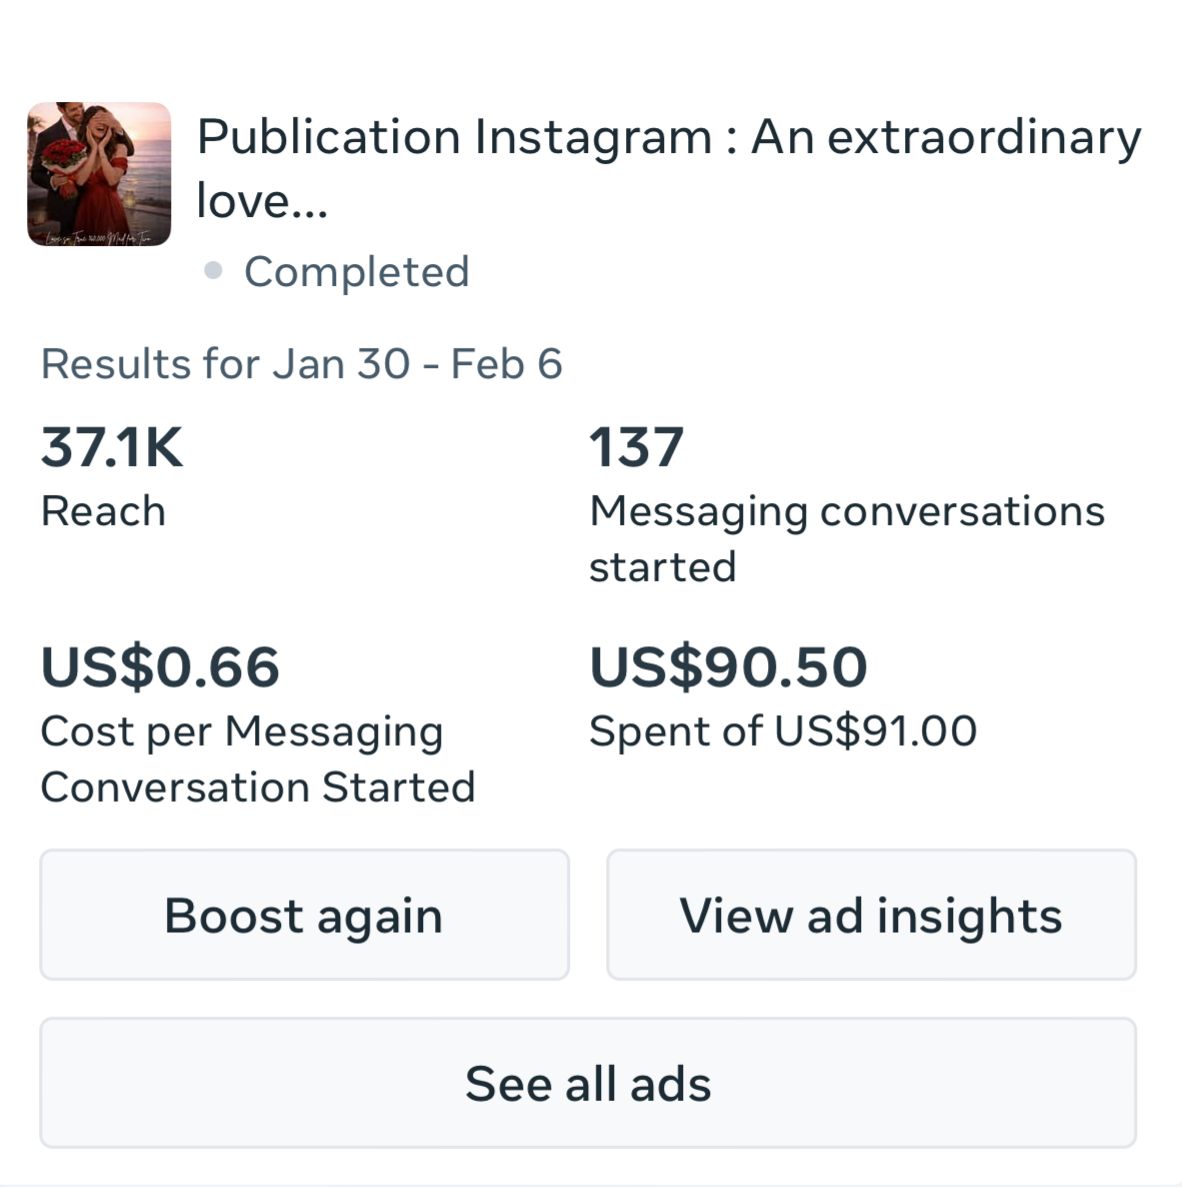Viewport: 1182px width, 1187px height.
Task: Open 'View ad insights'
Action: coord(871,915)
